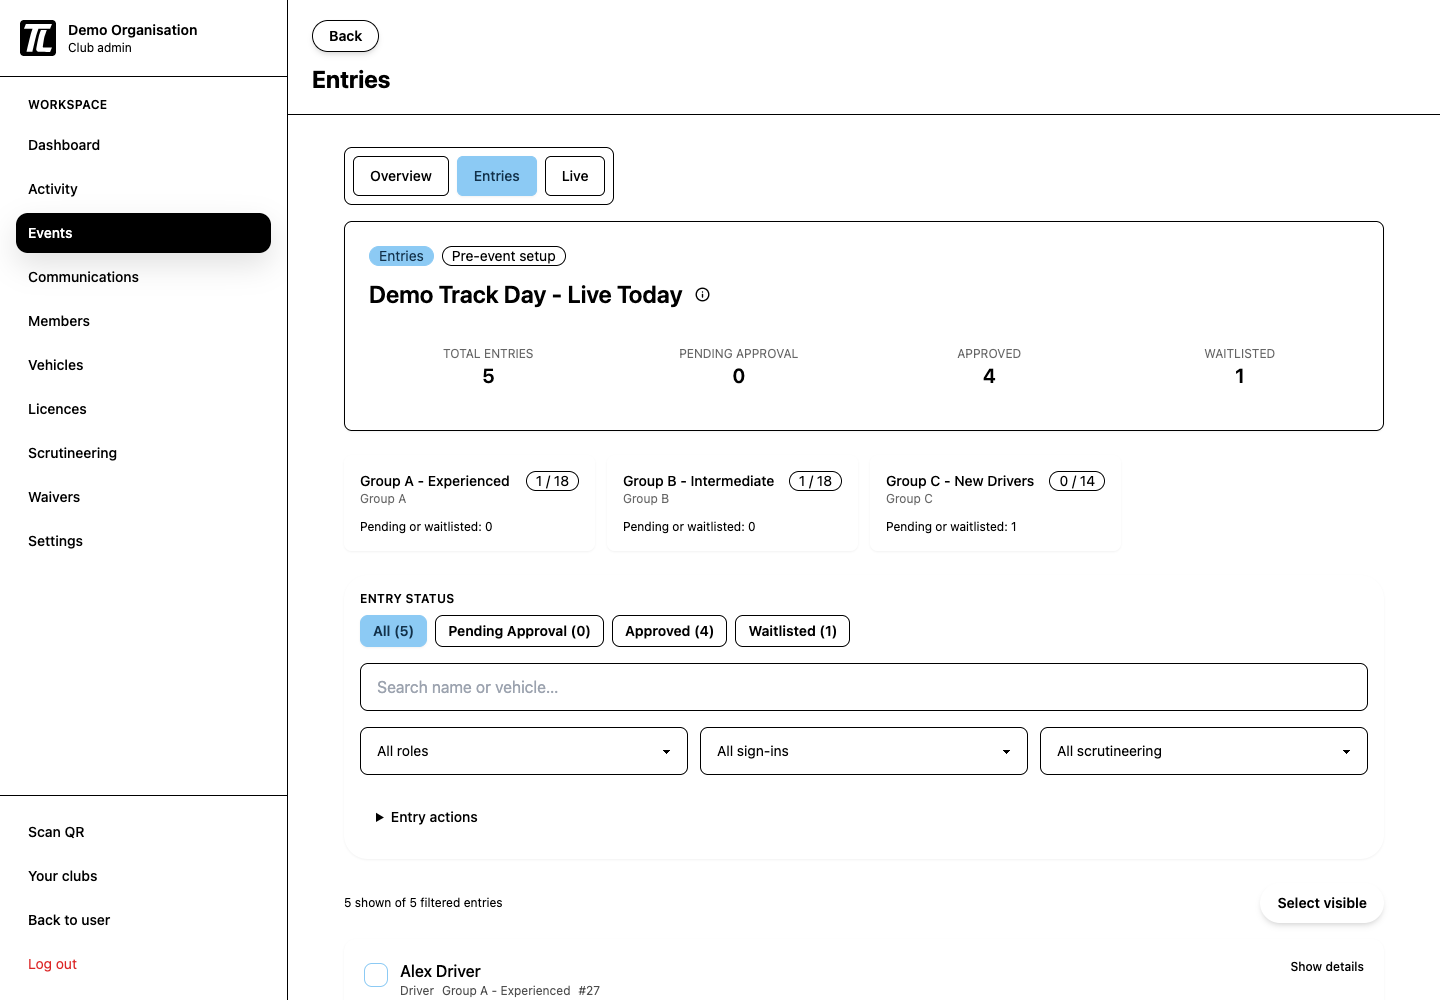Open Licences in the sidebar
Image resolution: width=1440 pixels, height=1000 pixels.
click(x=143, y=409)
